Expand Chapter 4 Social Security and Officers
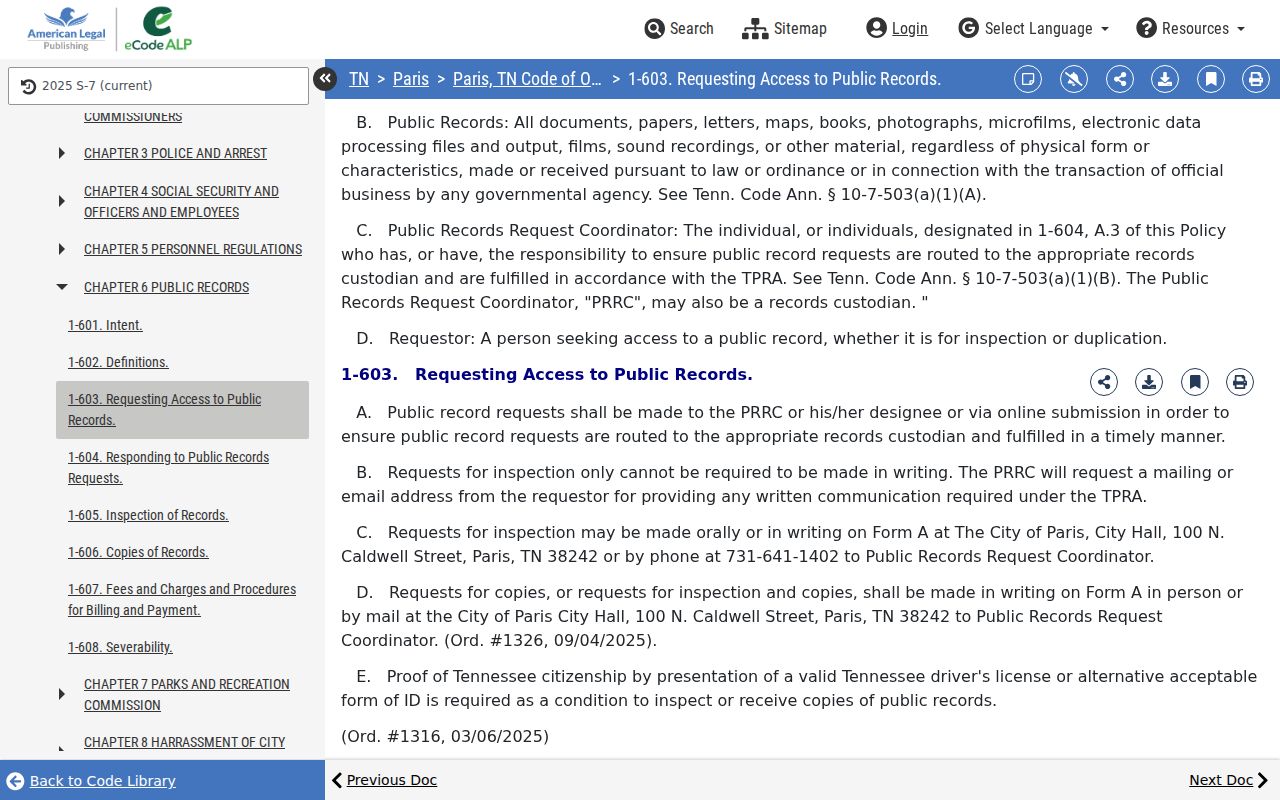 pyautogui.click(x=62, y=201)
